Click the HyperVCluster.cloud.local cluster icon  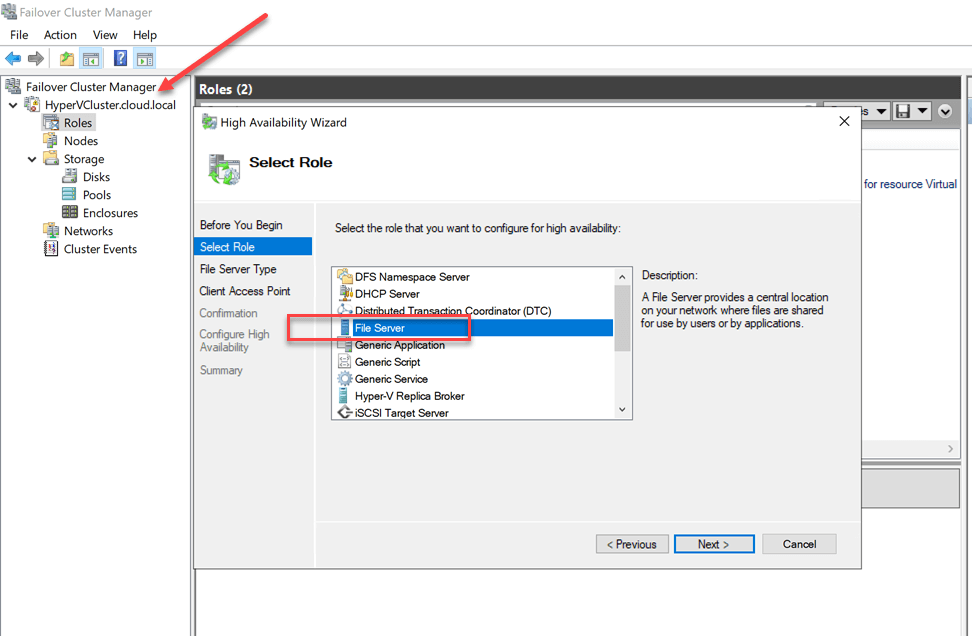(x=32, y=105)
